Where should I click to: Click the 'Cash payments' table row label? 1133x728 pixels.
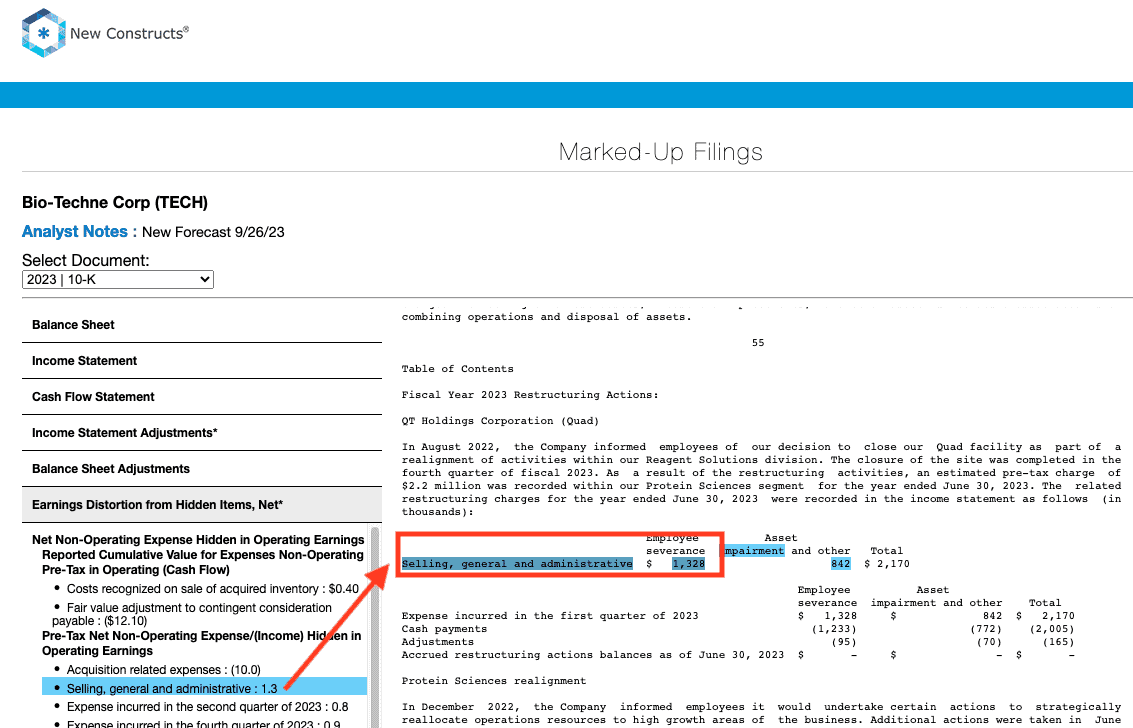[444, 629]
